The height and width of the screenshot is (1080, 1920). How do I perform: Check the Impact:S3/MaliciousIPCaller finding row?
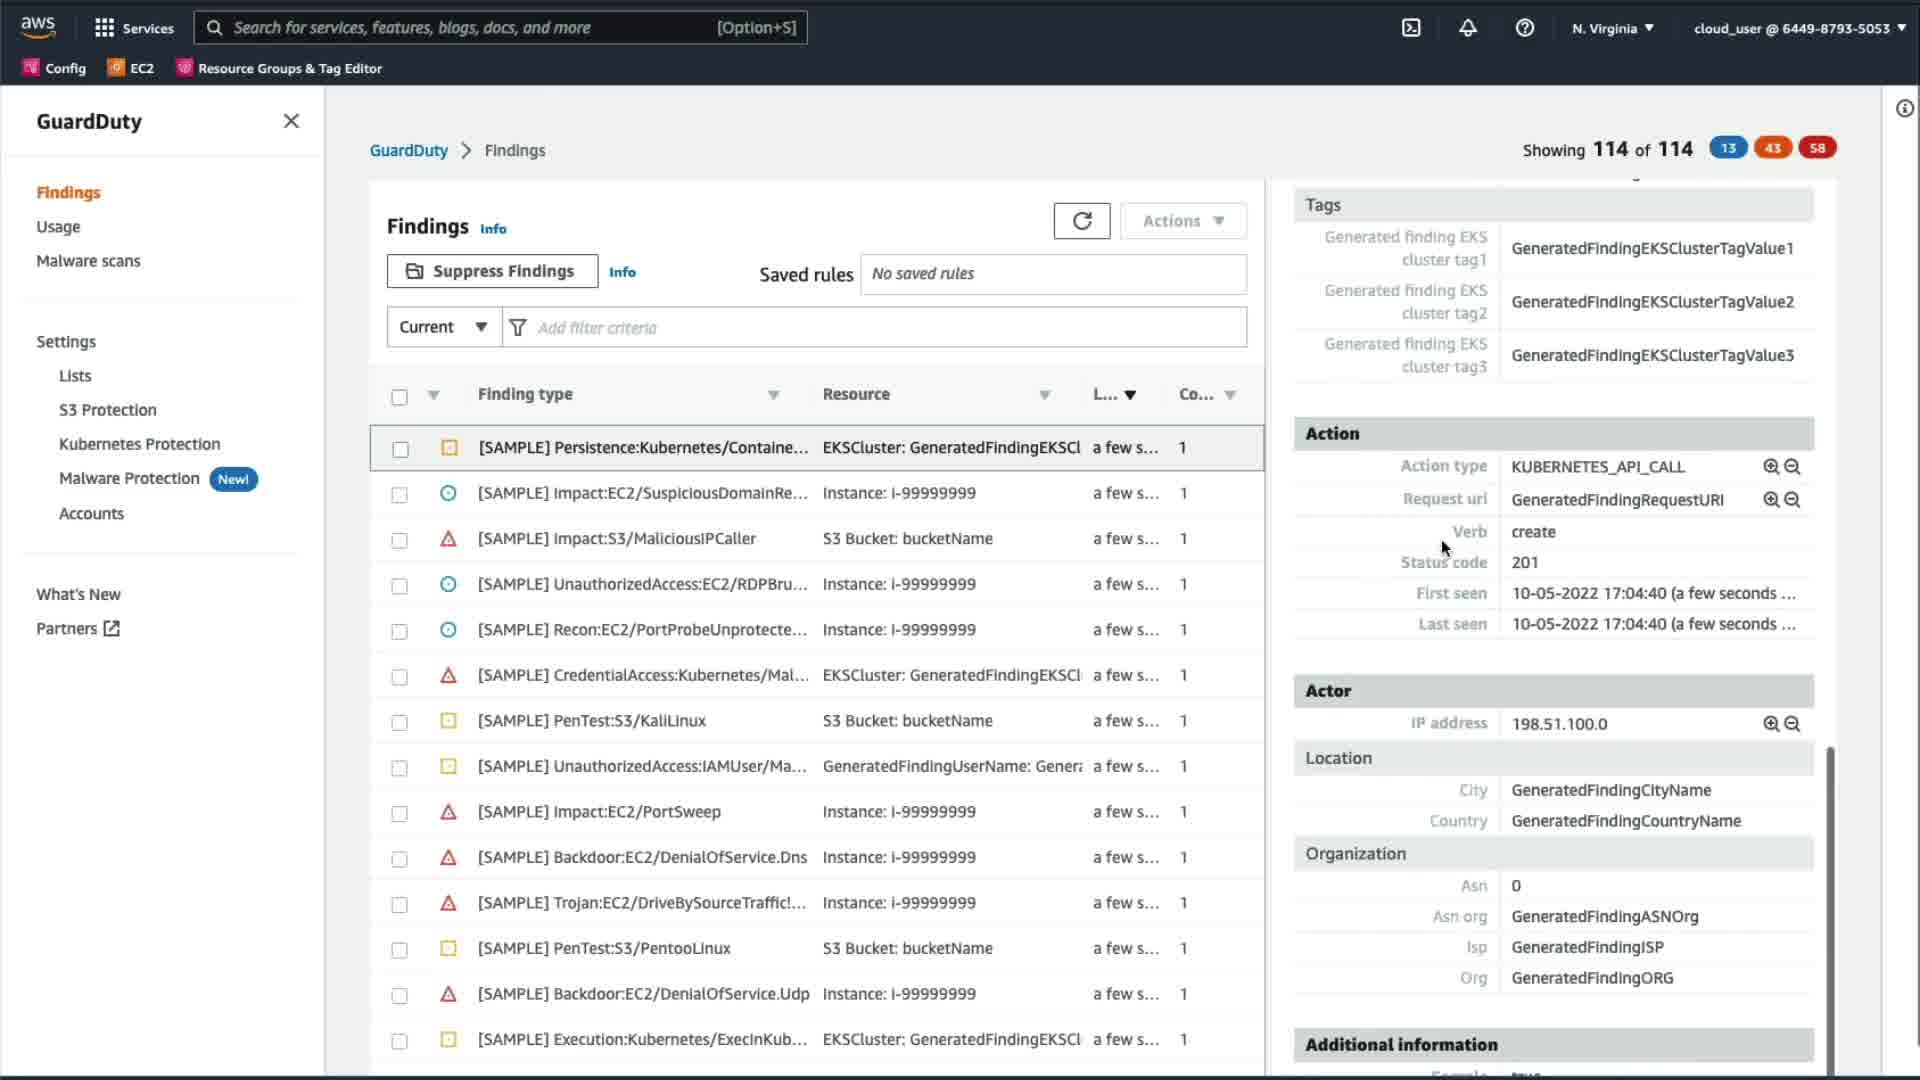(399, 540)
